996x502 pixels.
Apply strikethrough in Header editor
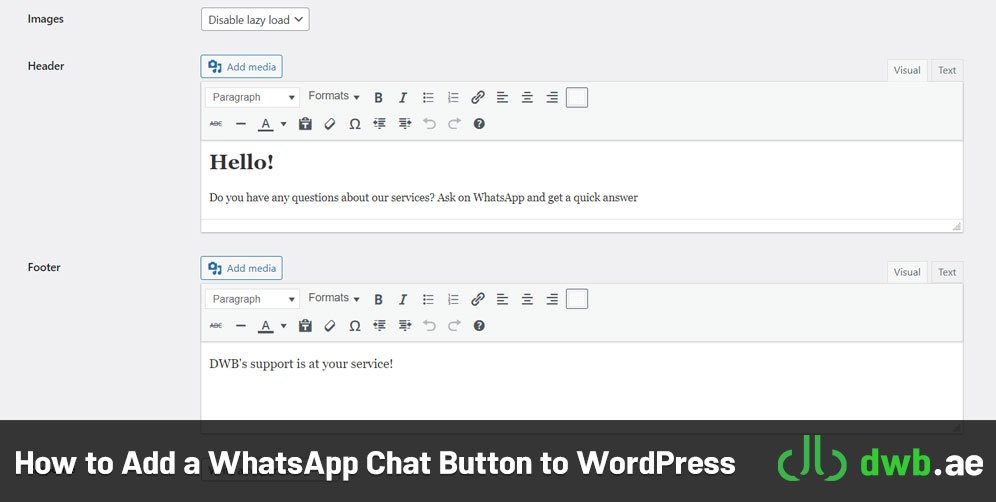(216, 124)
